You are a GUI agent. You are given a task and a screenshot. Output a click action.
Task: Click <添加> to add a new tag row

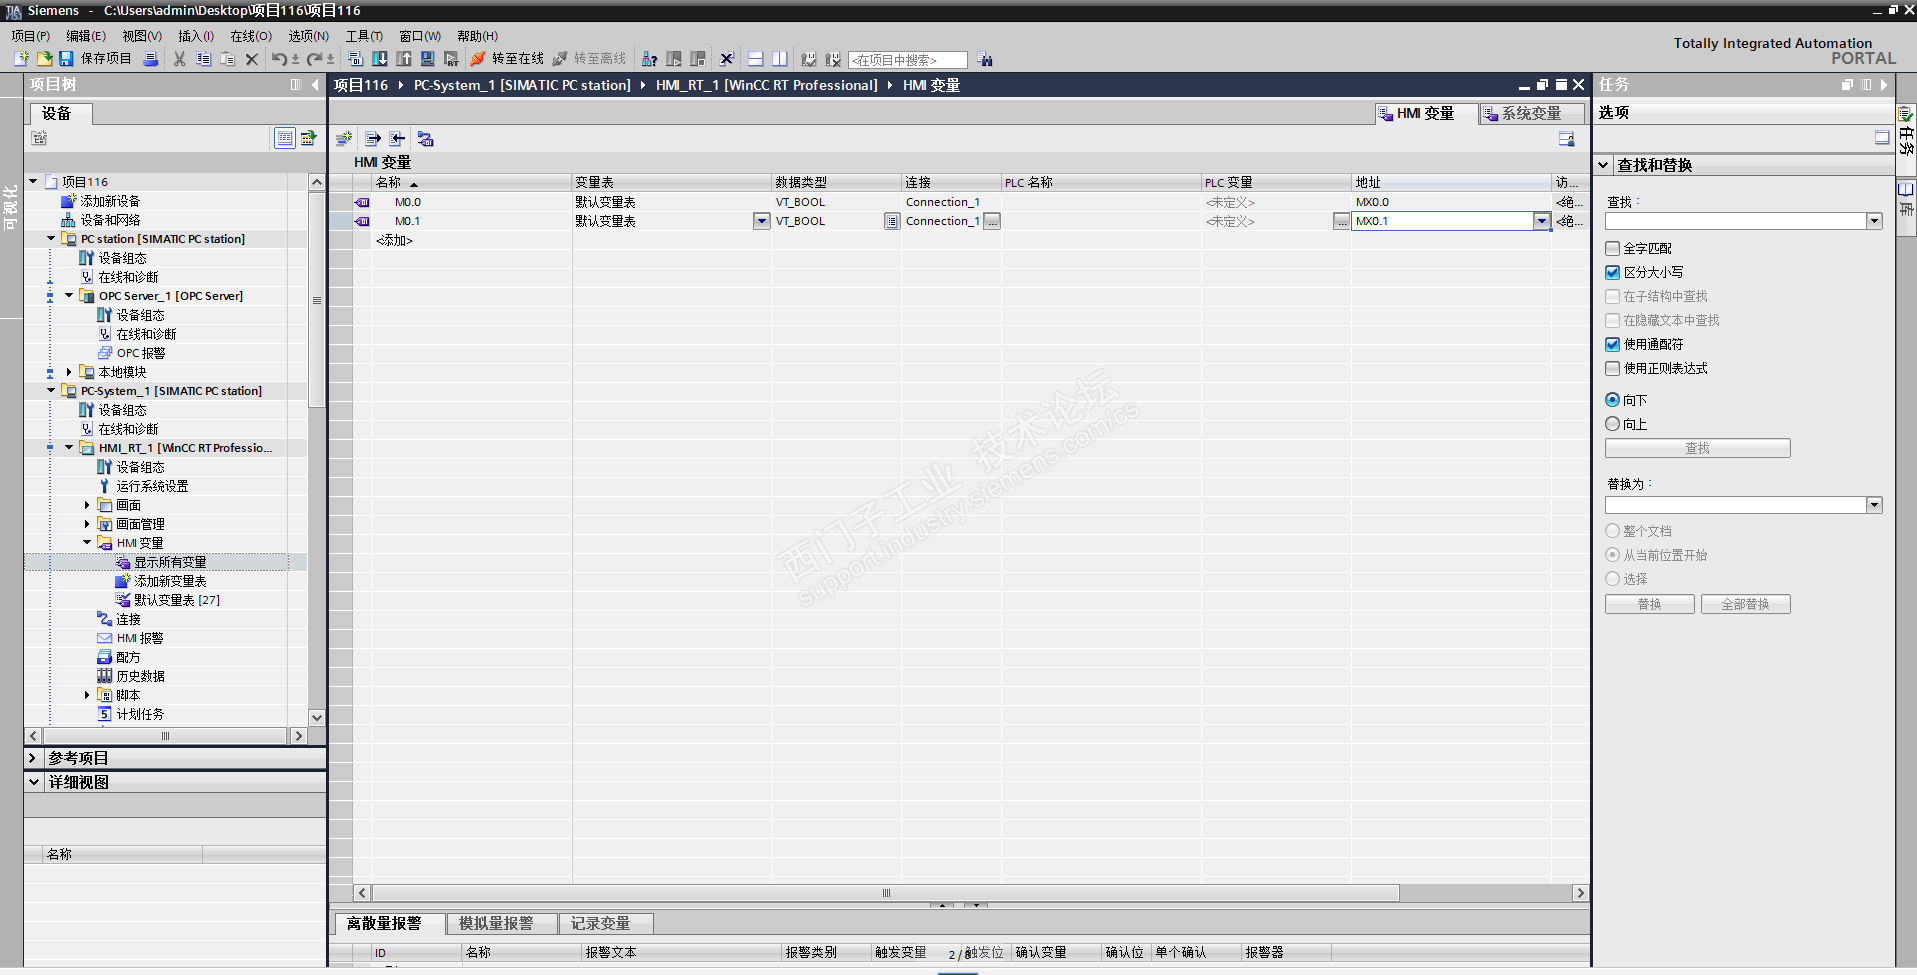[x=394, y=240]
